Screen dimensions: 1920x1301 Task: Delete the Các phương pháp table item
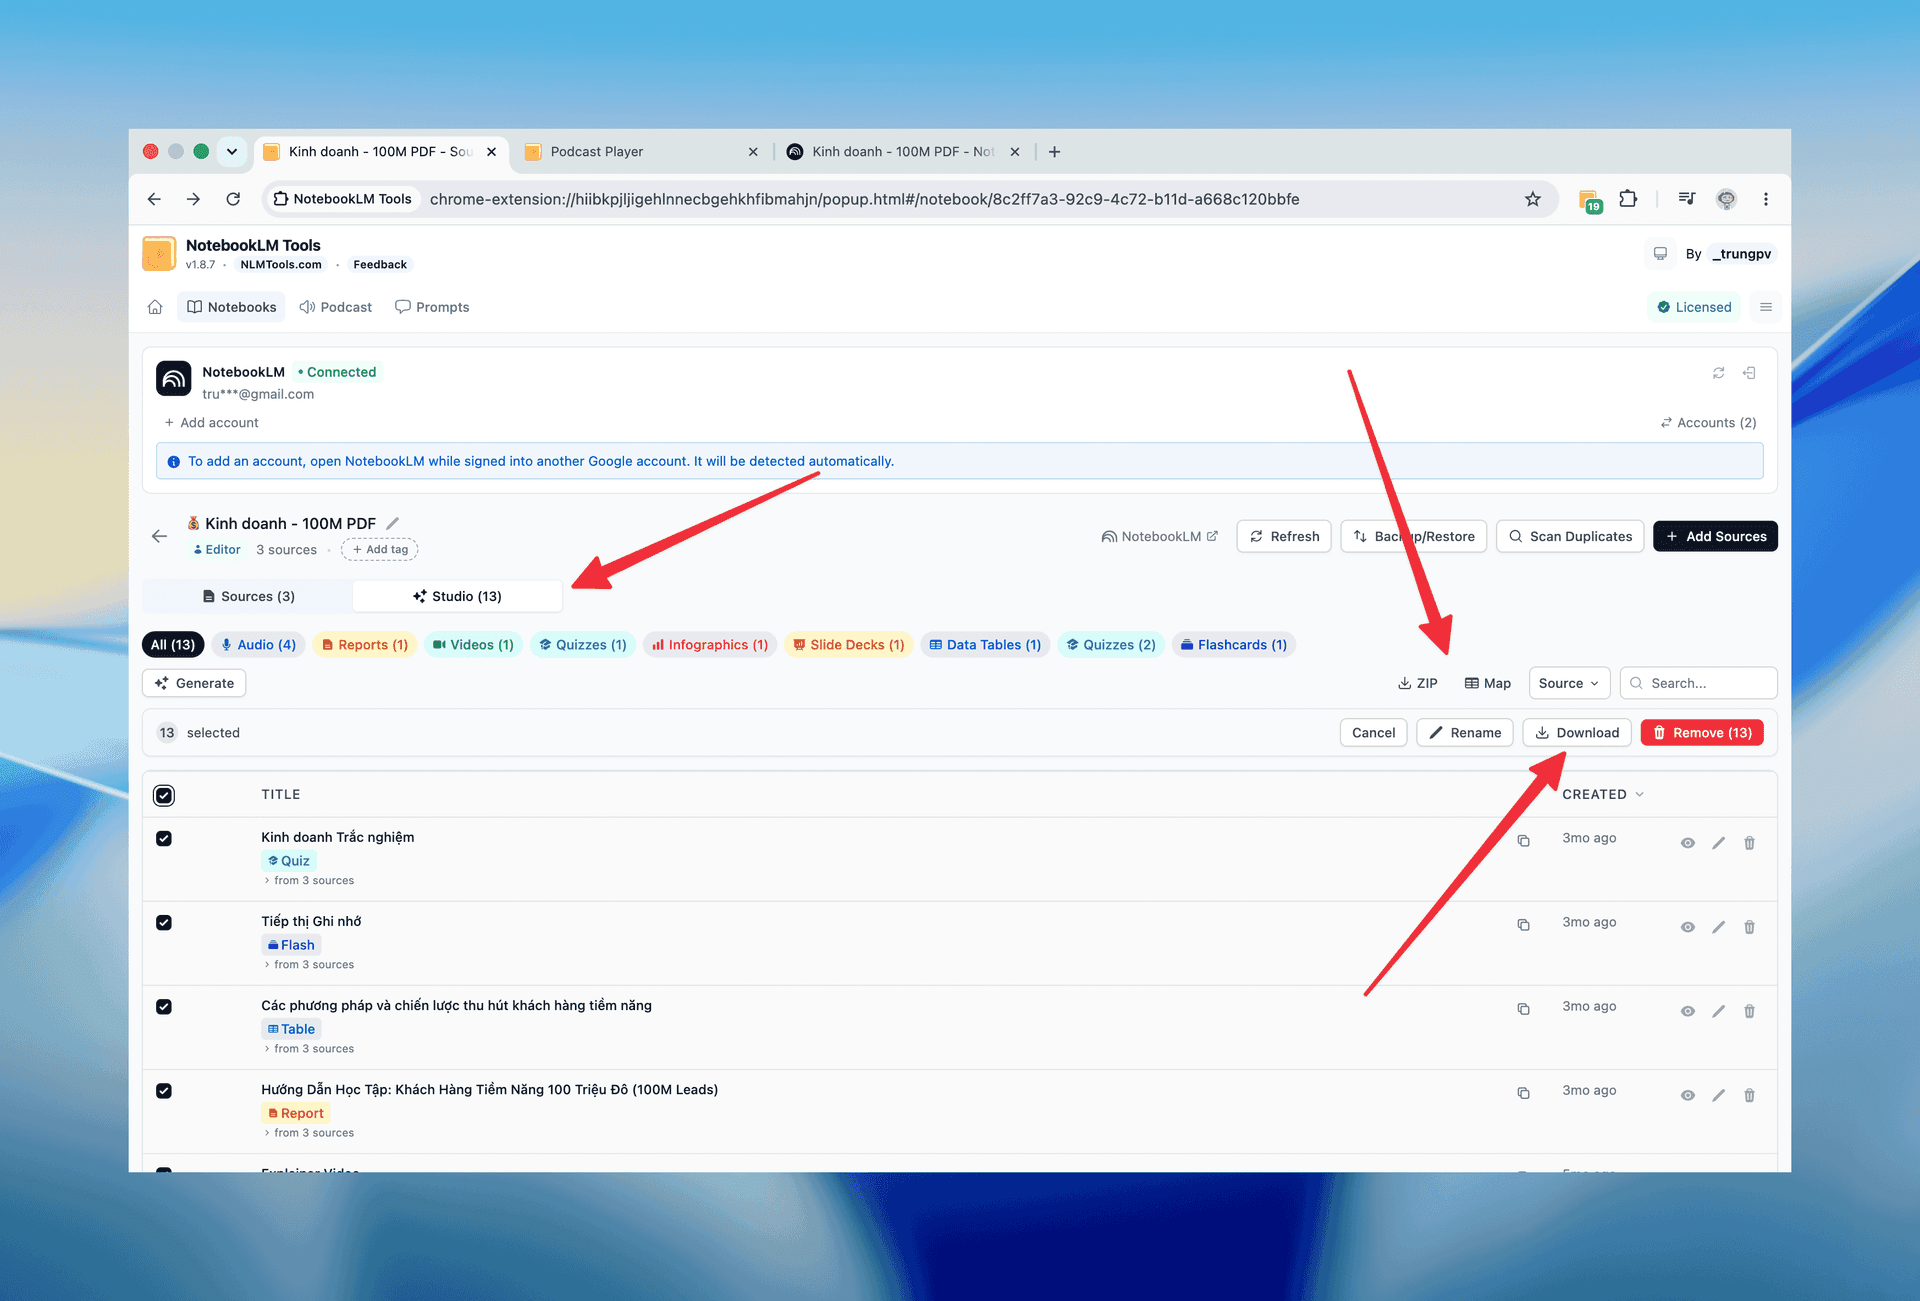pos(1749,1011)
